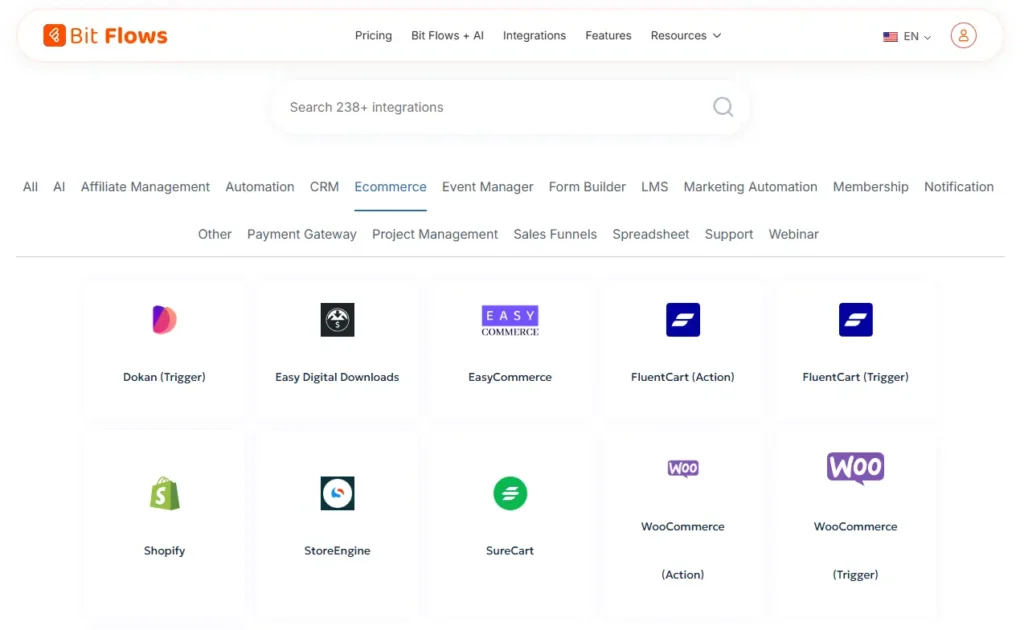
Task: Click the Bit Flows logo
Action: tap(105, 35)
